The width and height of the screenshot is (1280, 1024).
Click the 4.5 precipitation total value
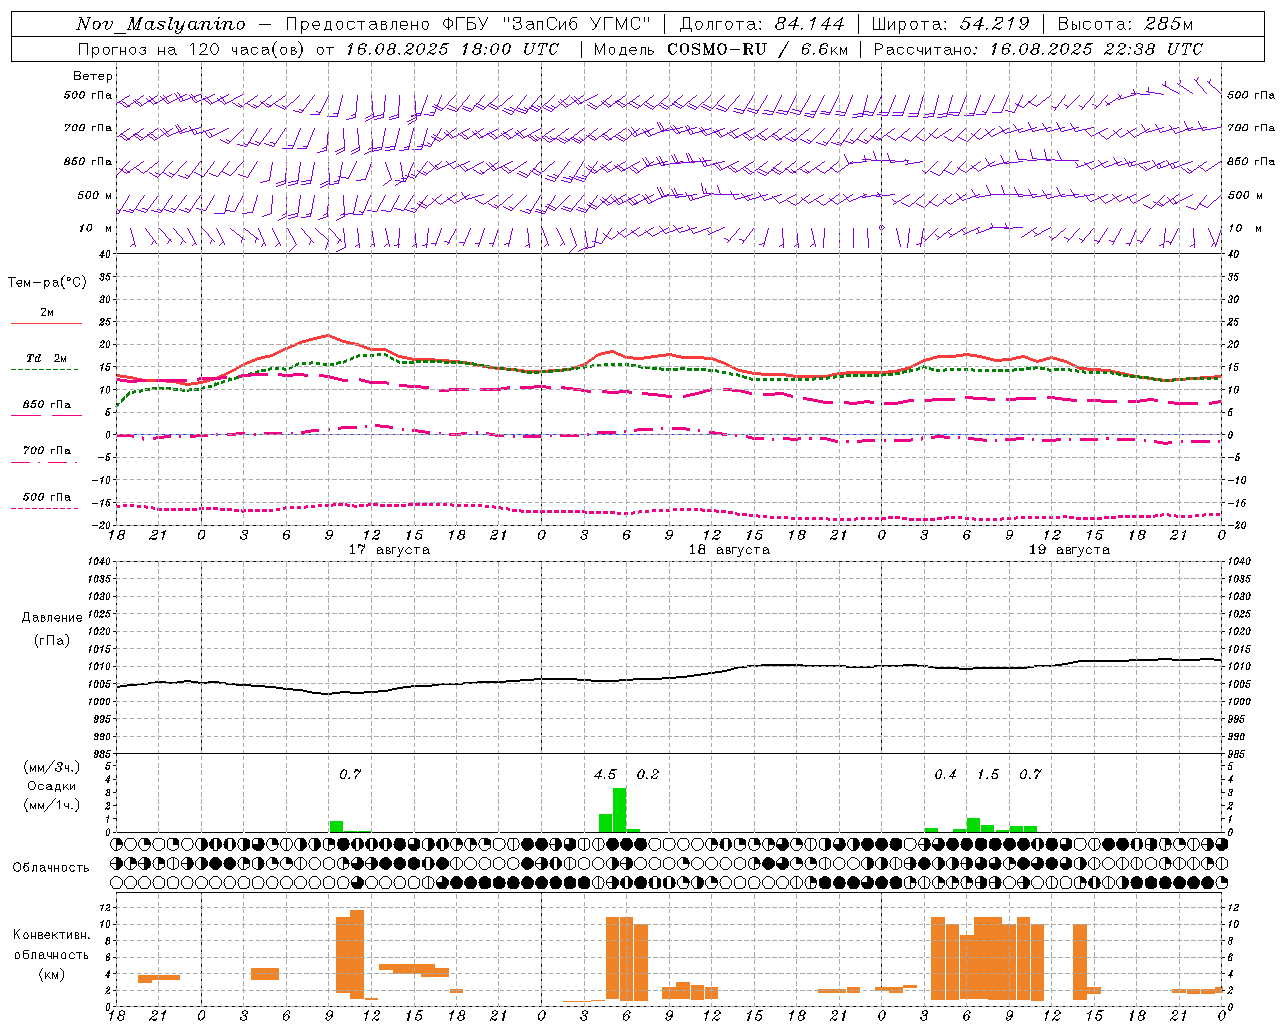tap(605, 774)
